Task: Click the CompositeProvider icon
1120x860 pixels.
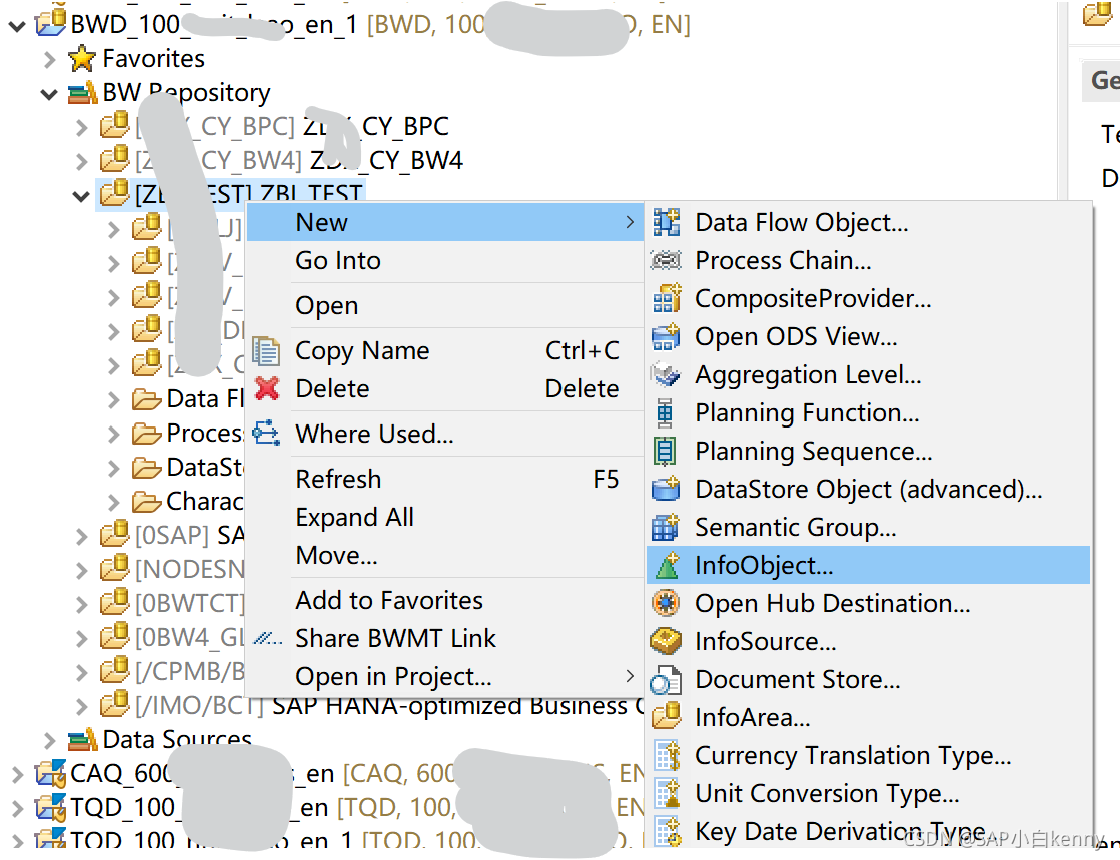Action: 666,299
